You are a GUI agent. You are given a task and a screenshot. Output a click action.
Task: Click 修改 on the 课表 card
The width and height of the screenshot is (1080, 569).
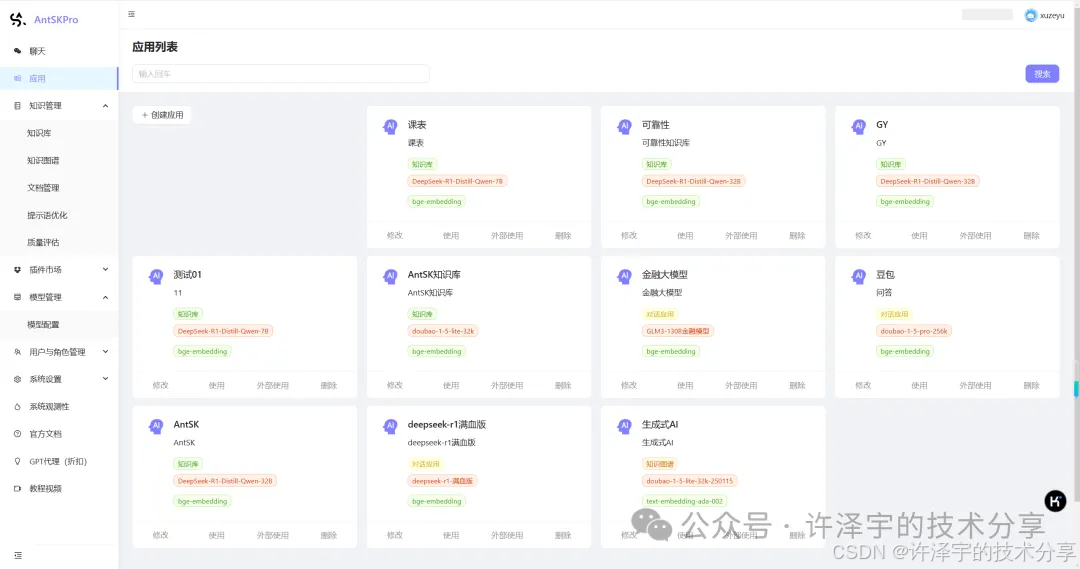tap(395, 236)
